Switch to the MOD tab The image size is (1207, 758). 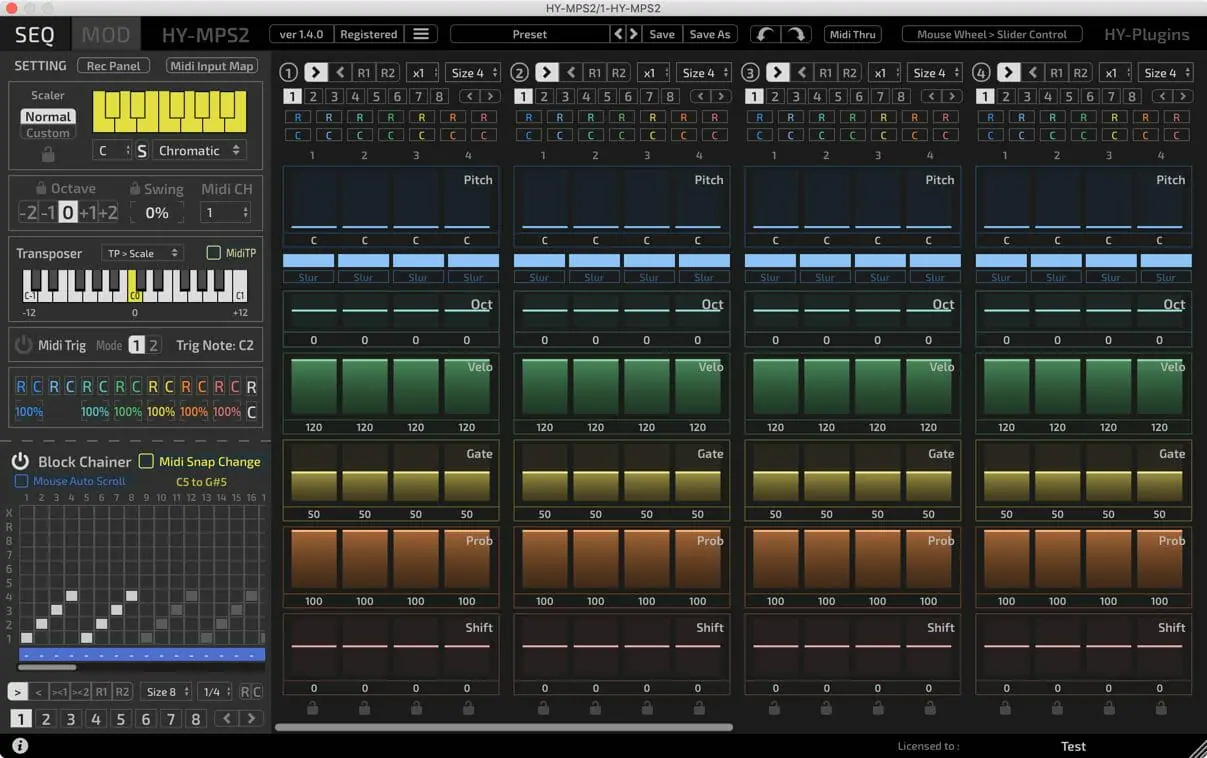pyautogui.click(x=105, y=35)
